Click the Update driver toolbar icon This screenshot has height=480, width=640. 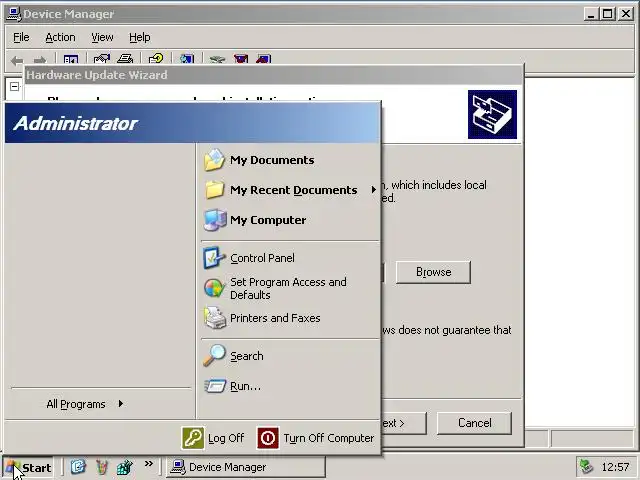pos(217,60)
